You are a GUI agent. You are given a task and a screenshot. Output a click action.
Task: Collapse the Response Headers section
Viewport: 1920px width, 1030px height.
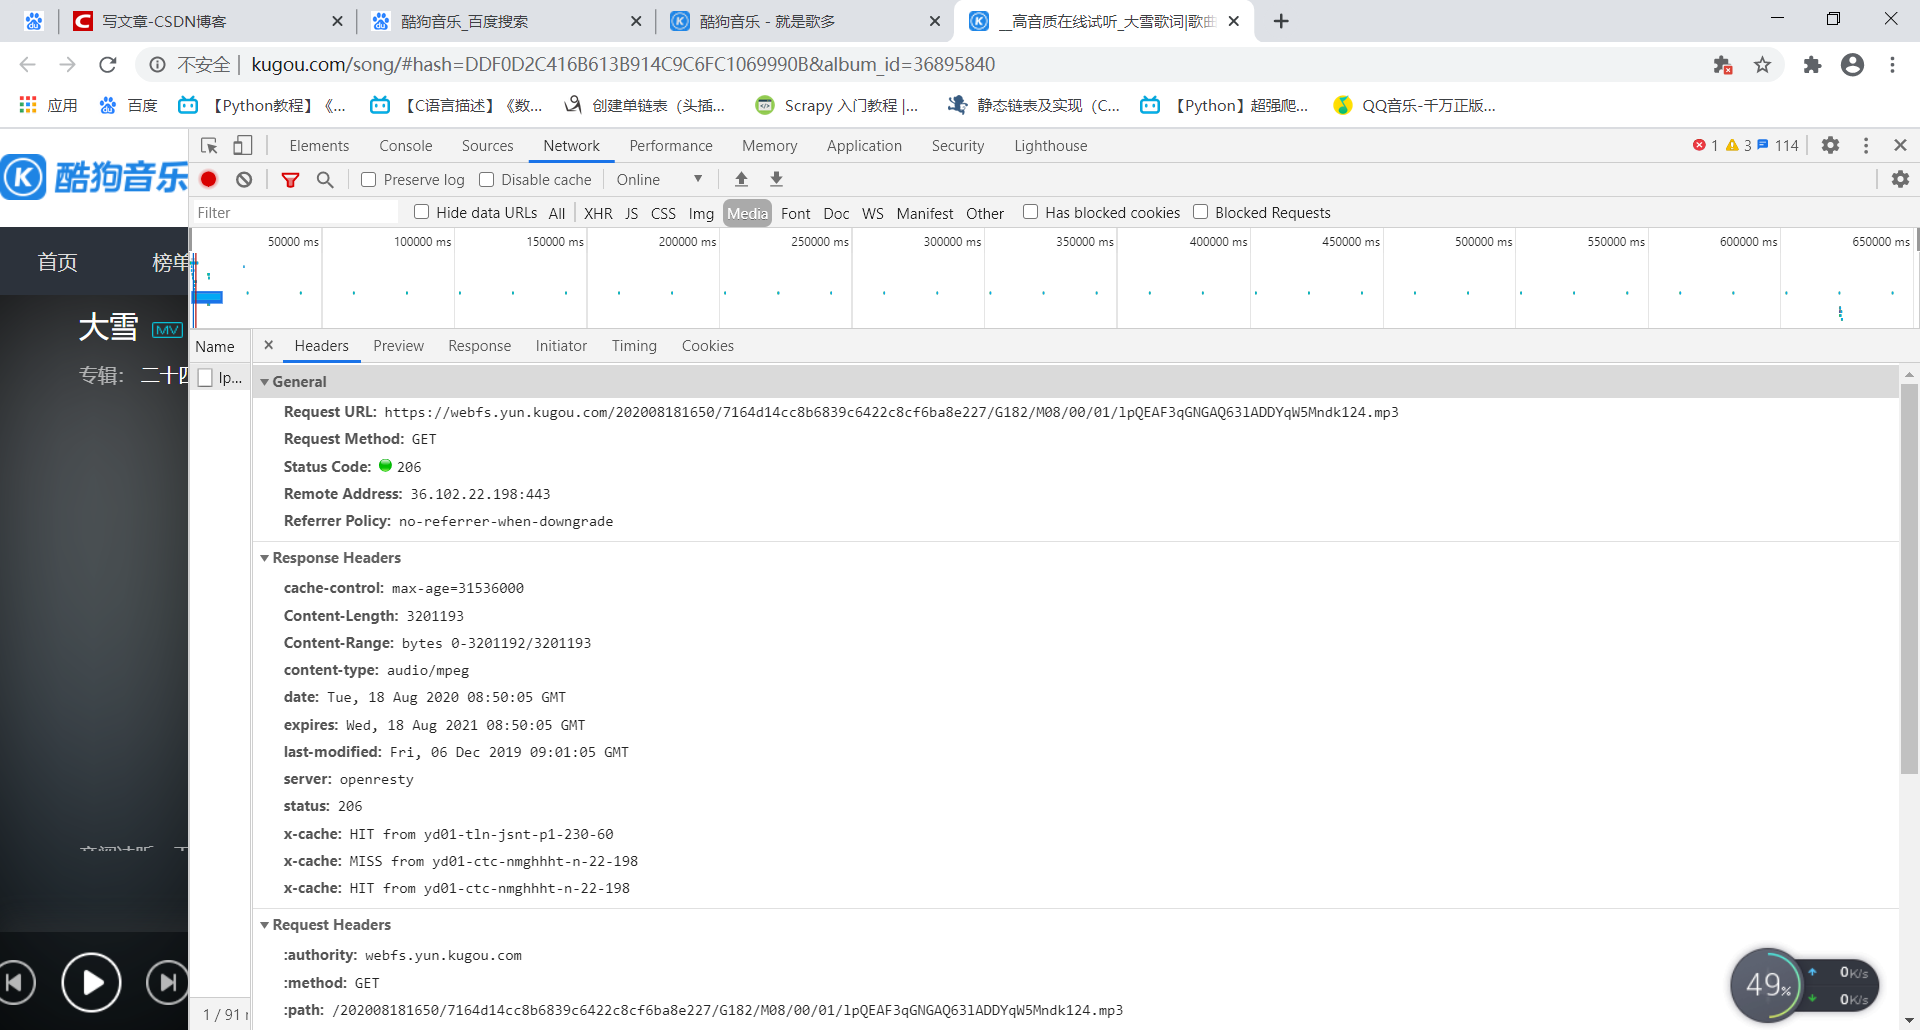(x=265, y=558)
